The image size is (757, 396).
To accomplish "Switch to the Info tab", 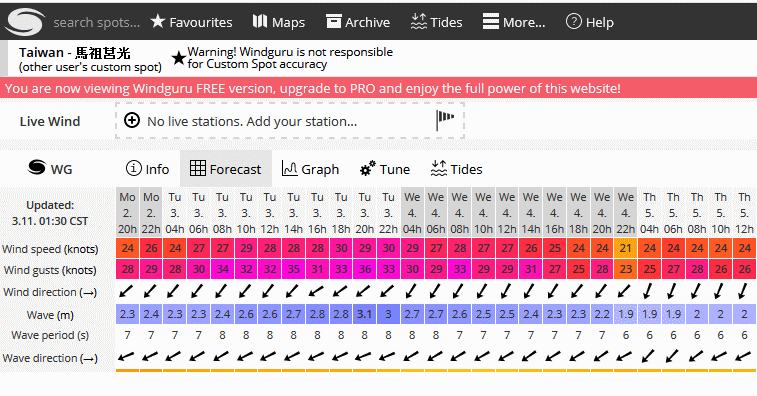I will tap(147, 169).
